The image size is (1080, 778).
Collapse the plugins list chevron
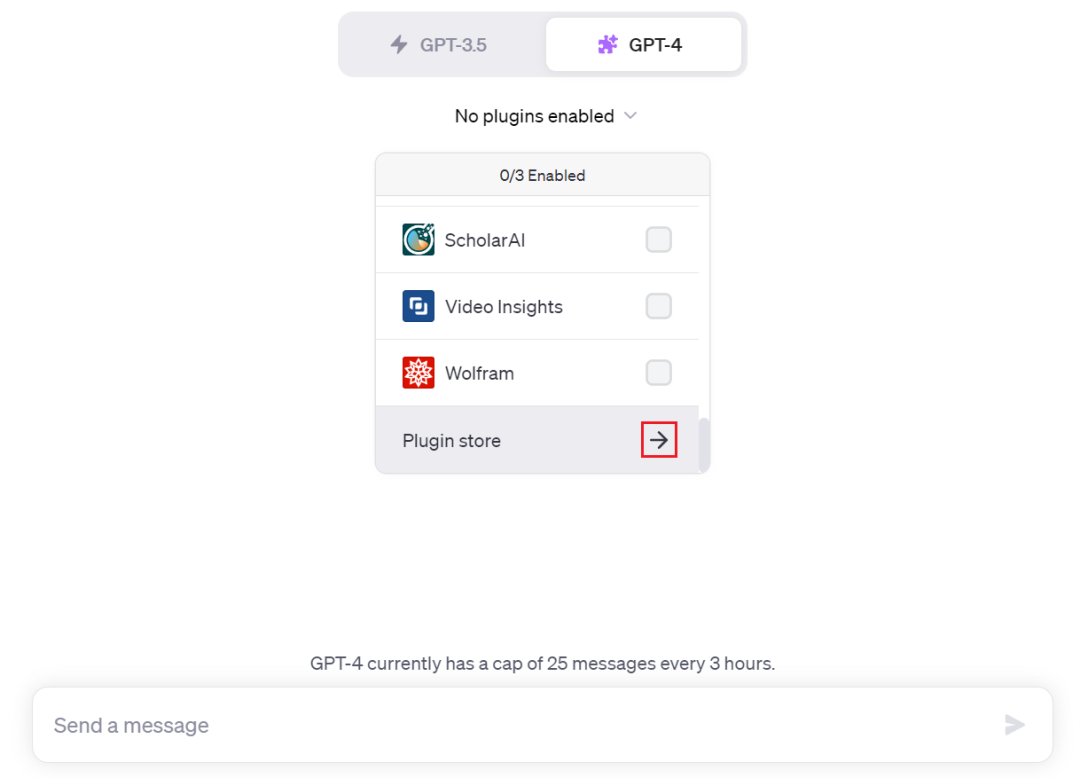pyautogui.click(x=630, y=116)
